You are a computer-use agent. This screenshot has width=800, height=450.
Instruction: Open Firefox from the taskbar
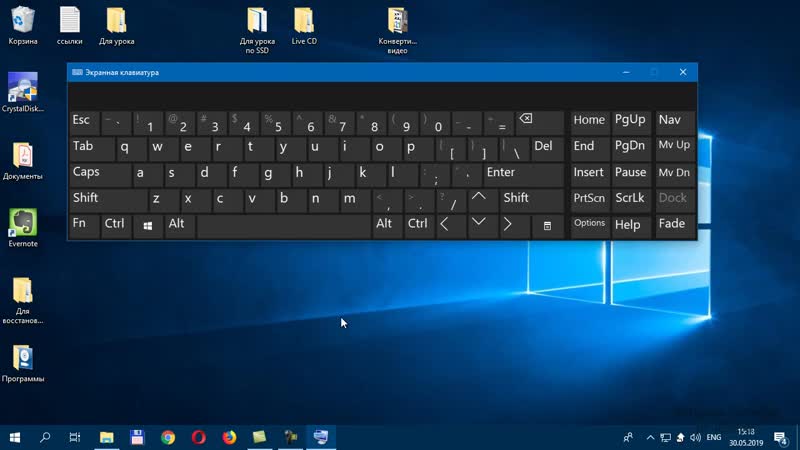pos(229,437)
